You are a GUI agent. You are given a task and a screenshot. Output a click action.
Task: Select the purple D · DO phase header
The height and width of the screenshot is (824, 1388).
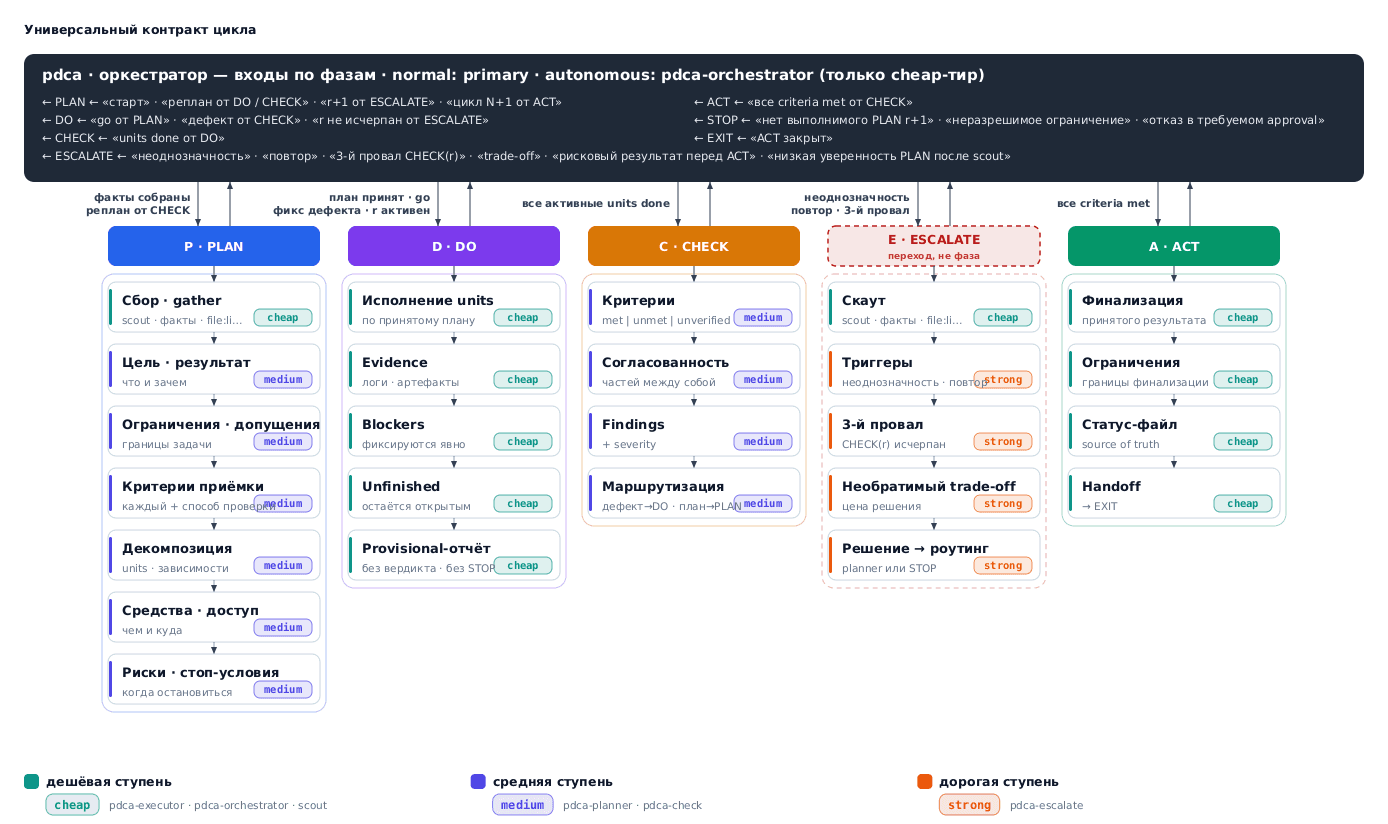point(454,246)
